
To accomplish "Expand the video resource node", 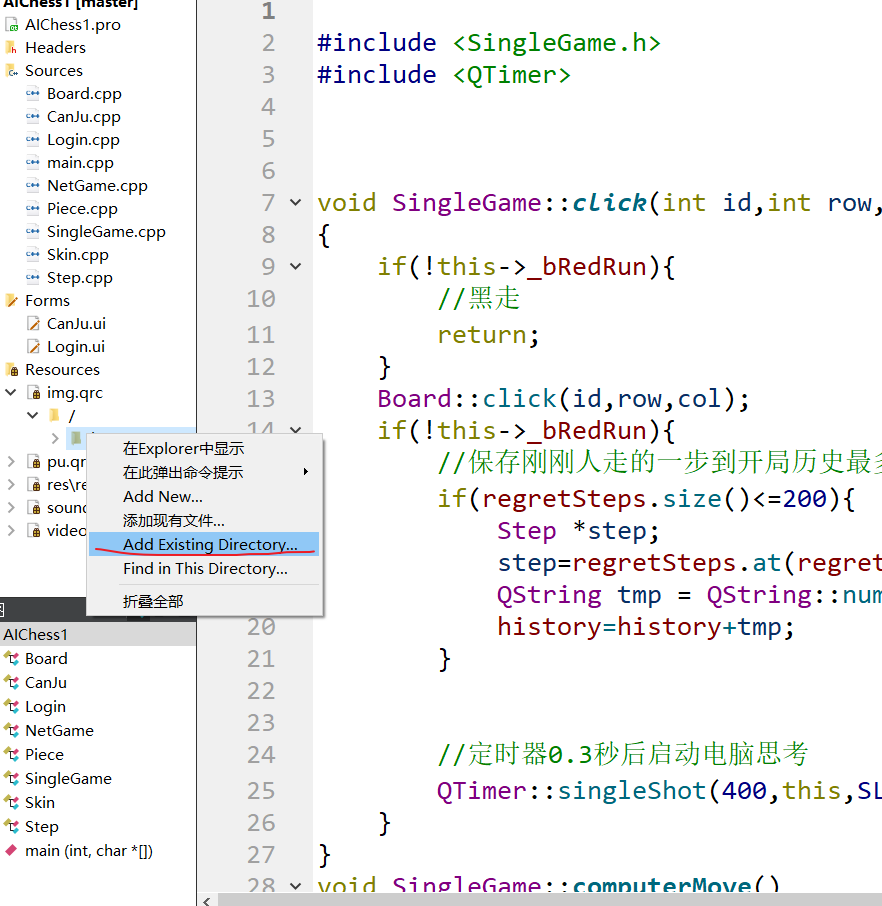I will [10, 530].
